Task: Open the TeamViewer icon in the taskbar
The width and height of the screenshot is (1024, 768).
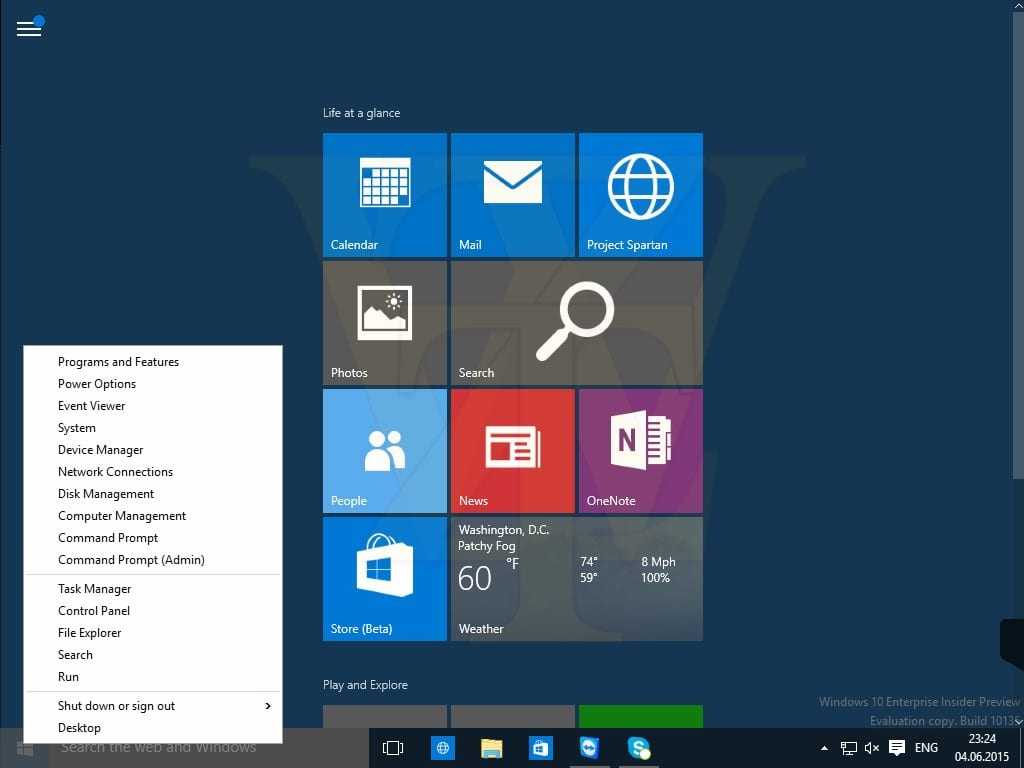Action: (x=589, y=748)
